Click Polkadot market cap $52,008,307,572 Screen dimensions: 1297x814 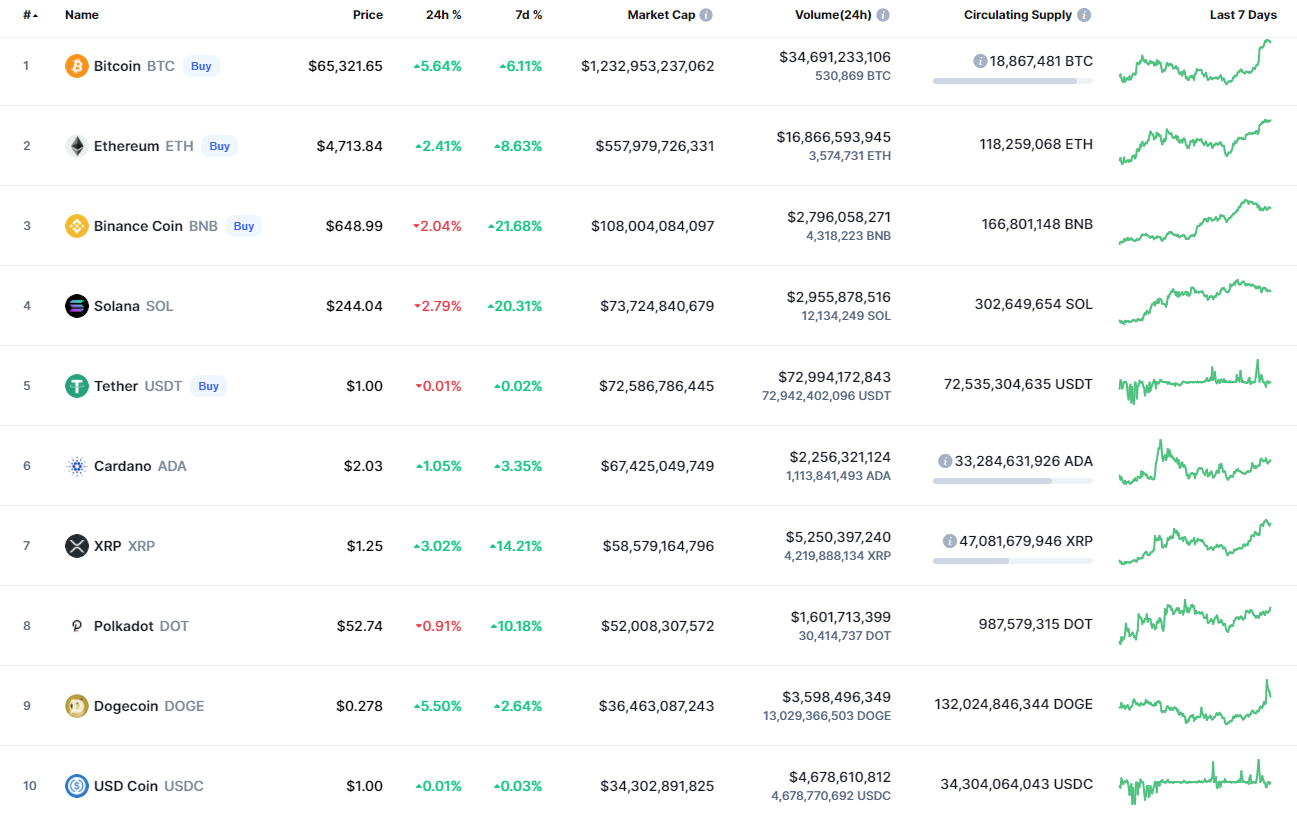click(x=657, y=626)
